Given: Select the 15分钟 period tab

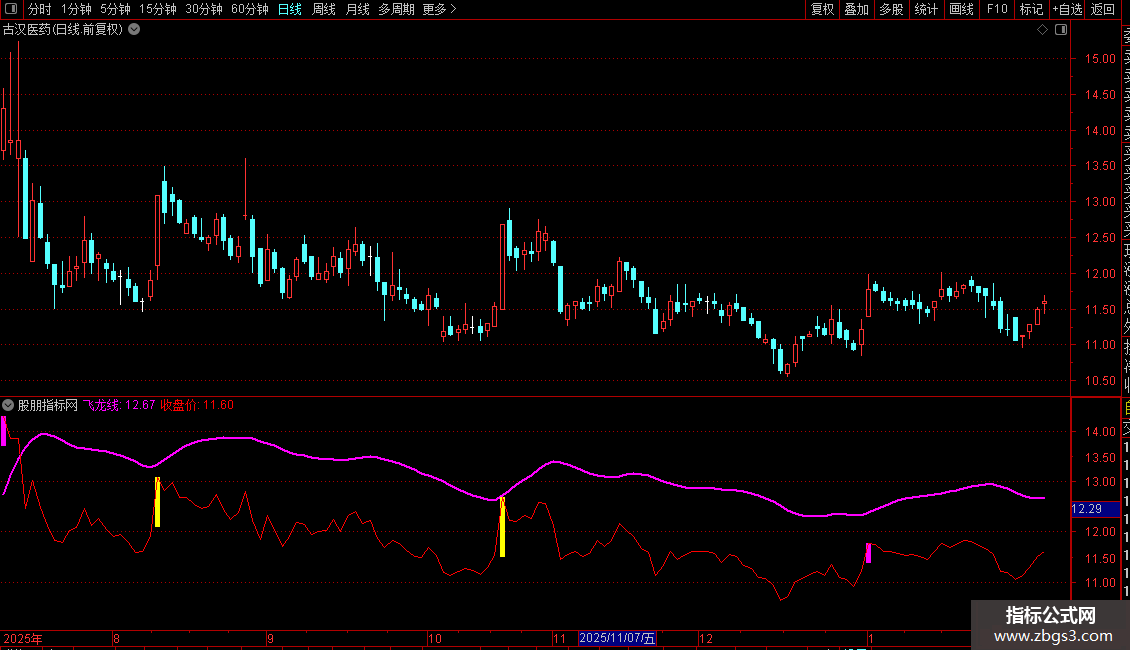Looking at the screenshot, I should click(x=158, y=9).
